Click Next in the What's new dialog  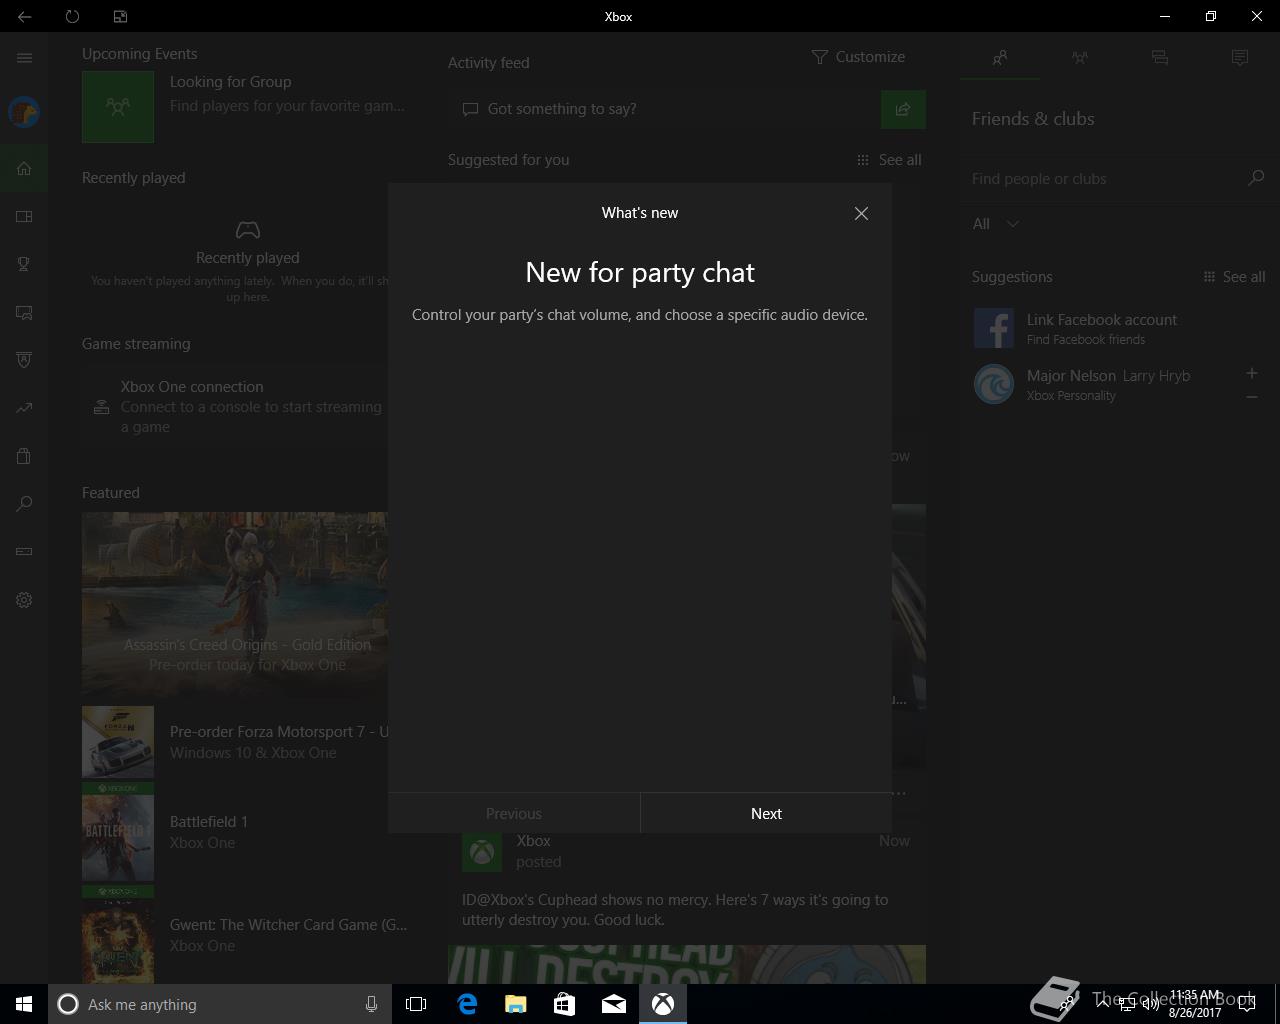pos(766,813)
